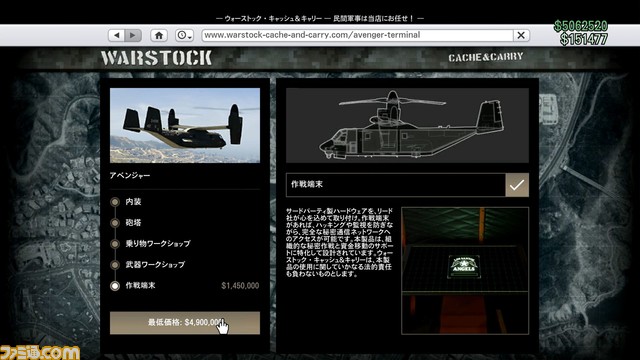Click the operations terminal preview image
Viewport: 640px width, 360px height.
[x=465, y=271]
